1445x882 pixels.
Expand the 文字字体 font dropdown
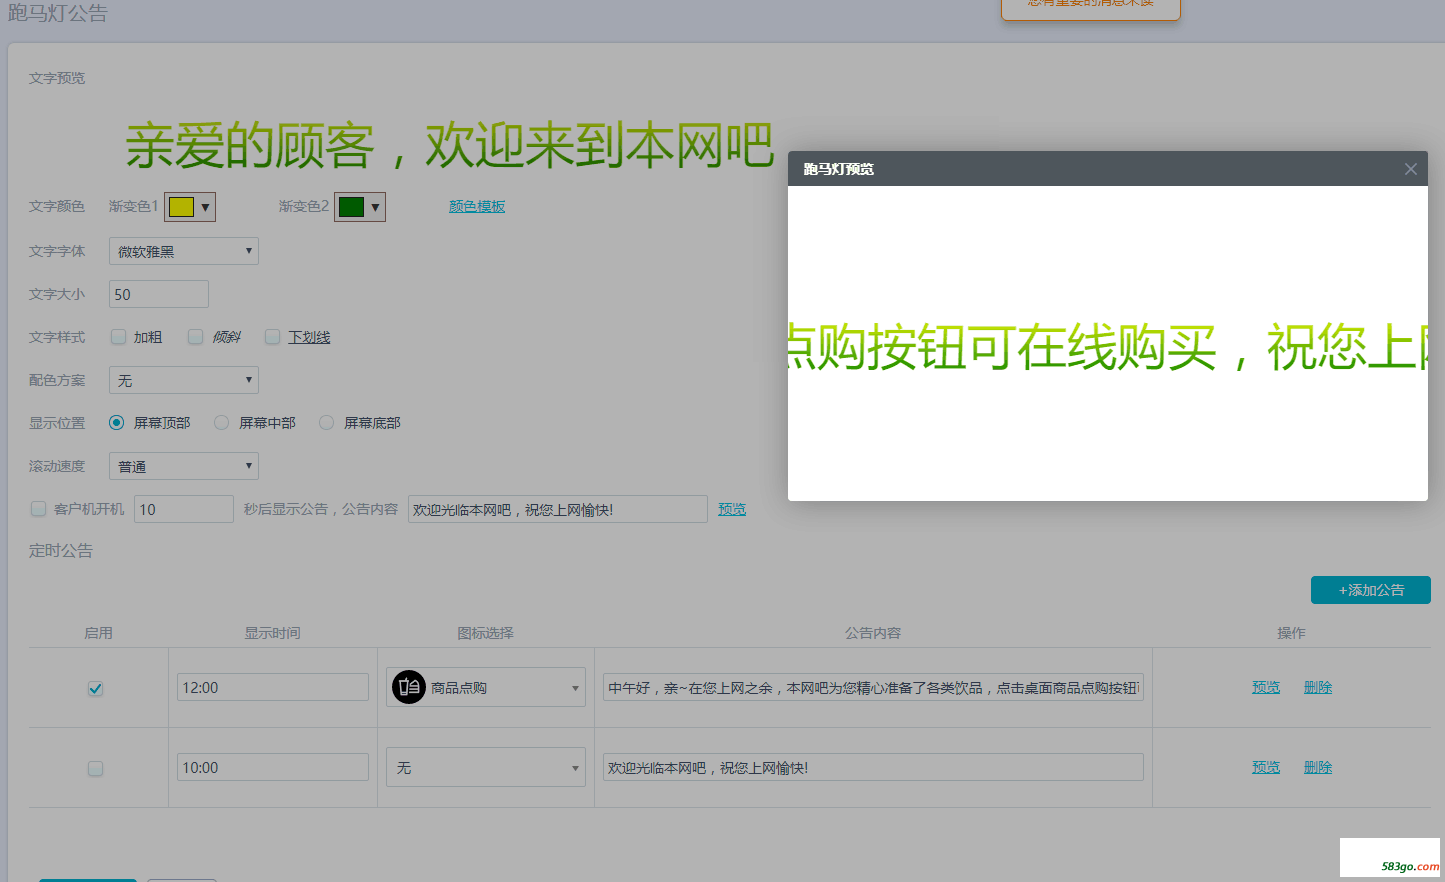click(x=183, y=251)
